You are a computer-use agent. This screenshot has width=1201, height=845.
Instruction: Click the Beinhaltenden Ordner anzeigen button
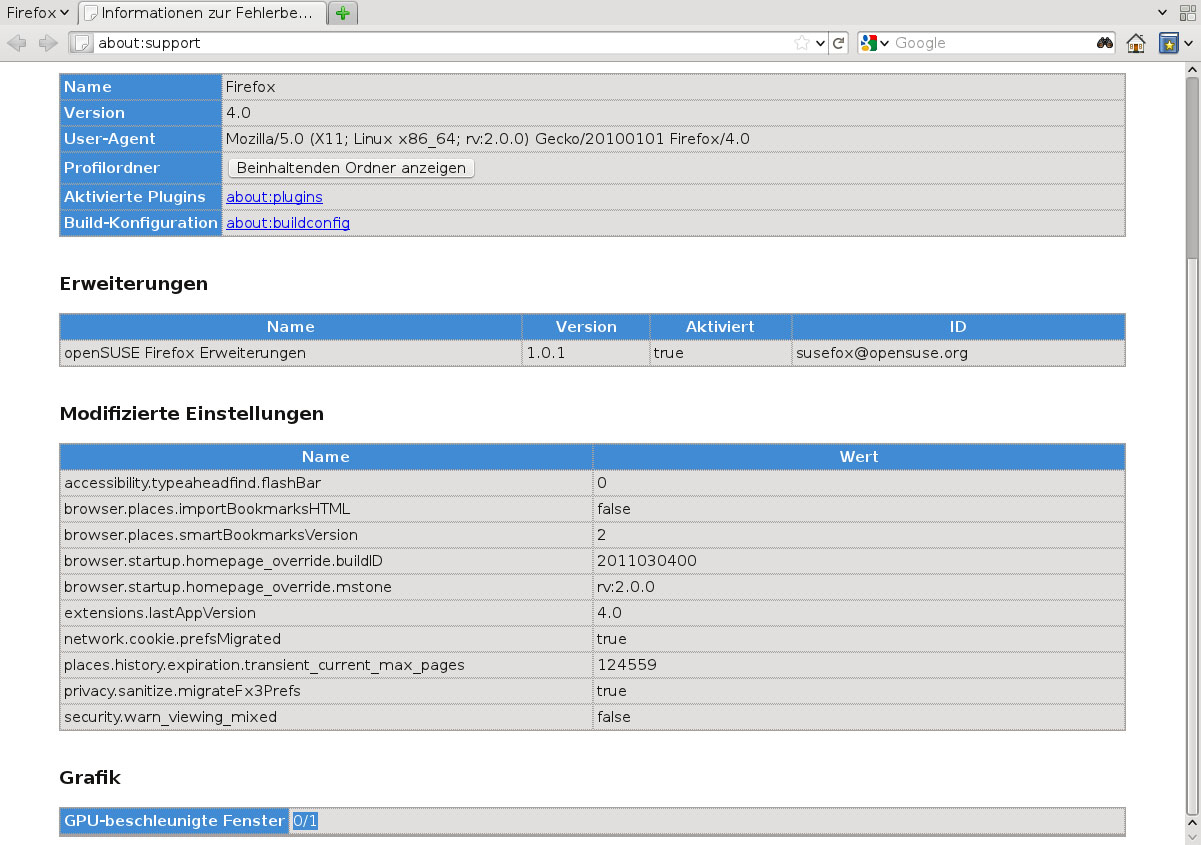[x=349, y=167]
